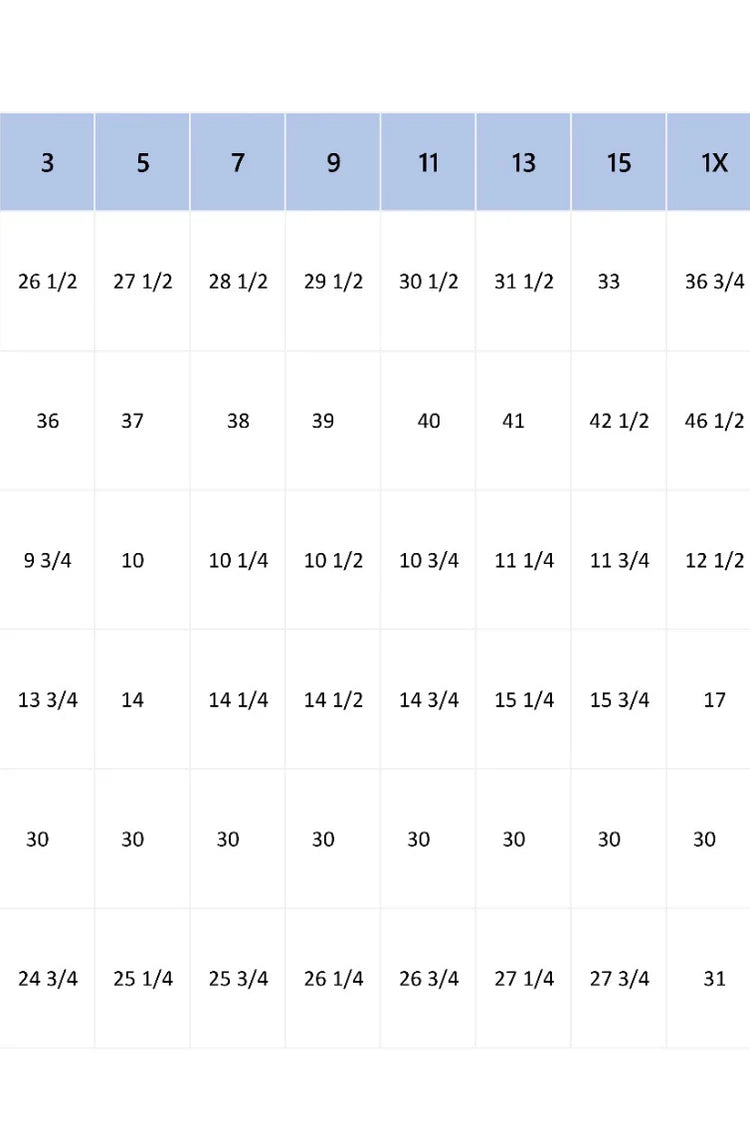Click the cell containing 31

pos(714,978)
